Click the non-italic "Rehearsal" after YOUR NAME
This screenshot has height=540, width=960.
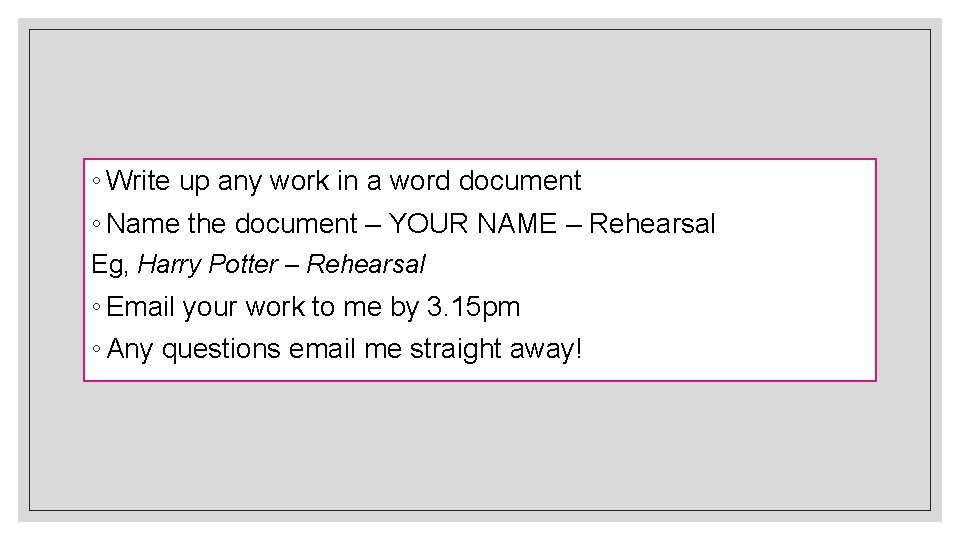click(652, 223)
